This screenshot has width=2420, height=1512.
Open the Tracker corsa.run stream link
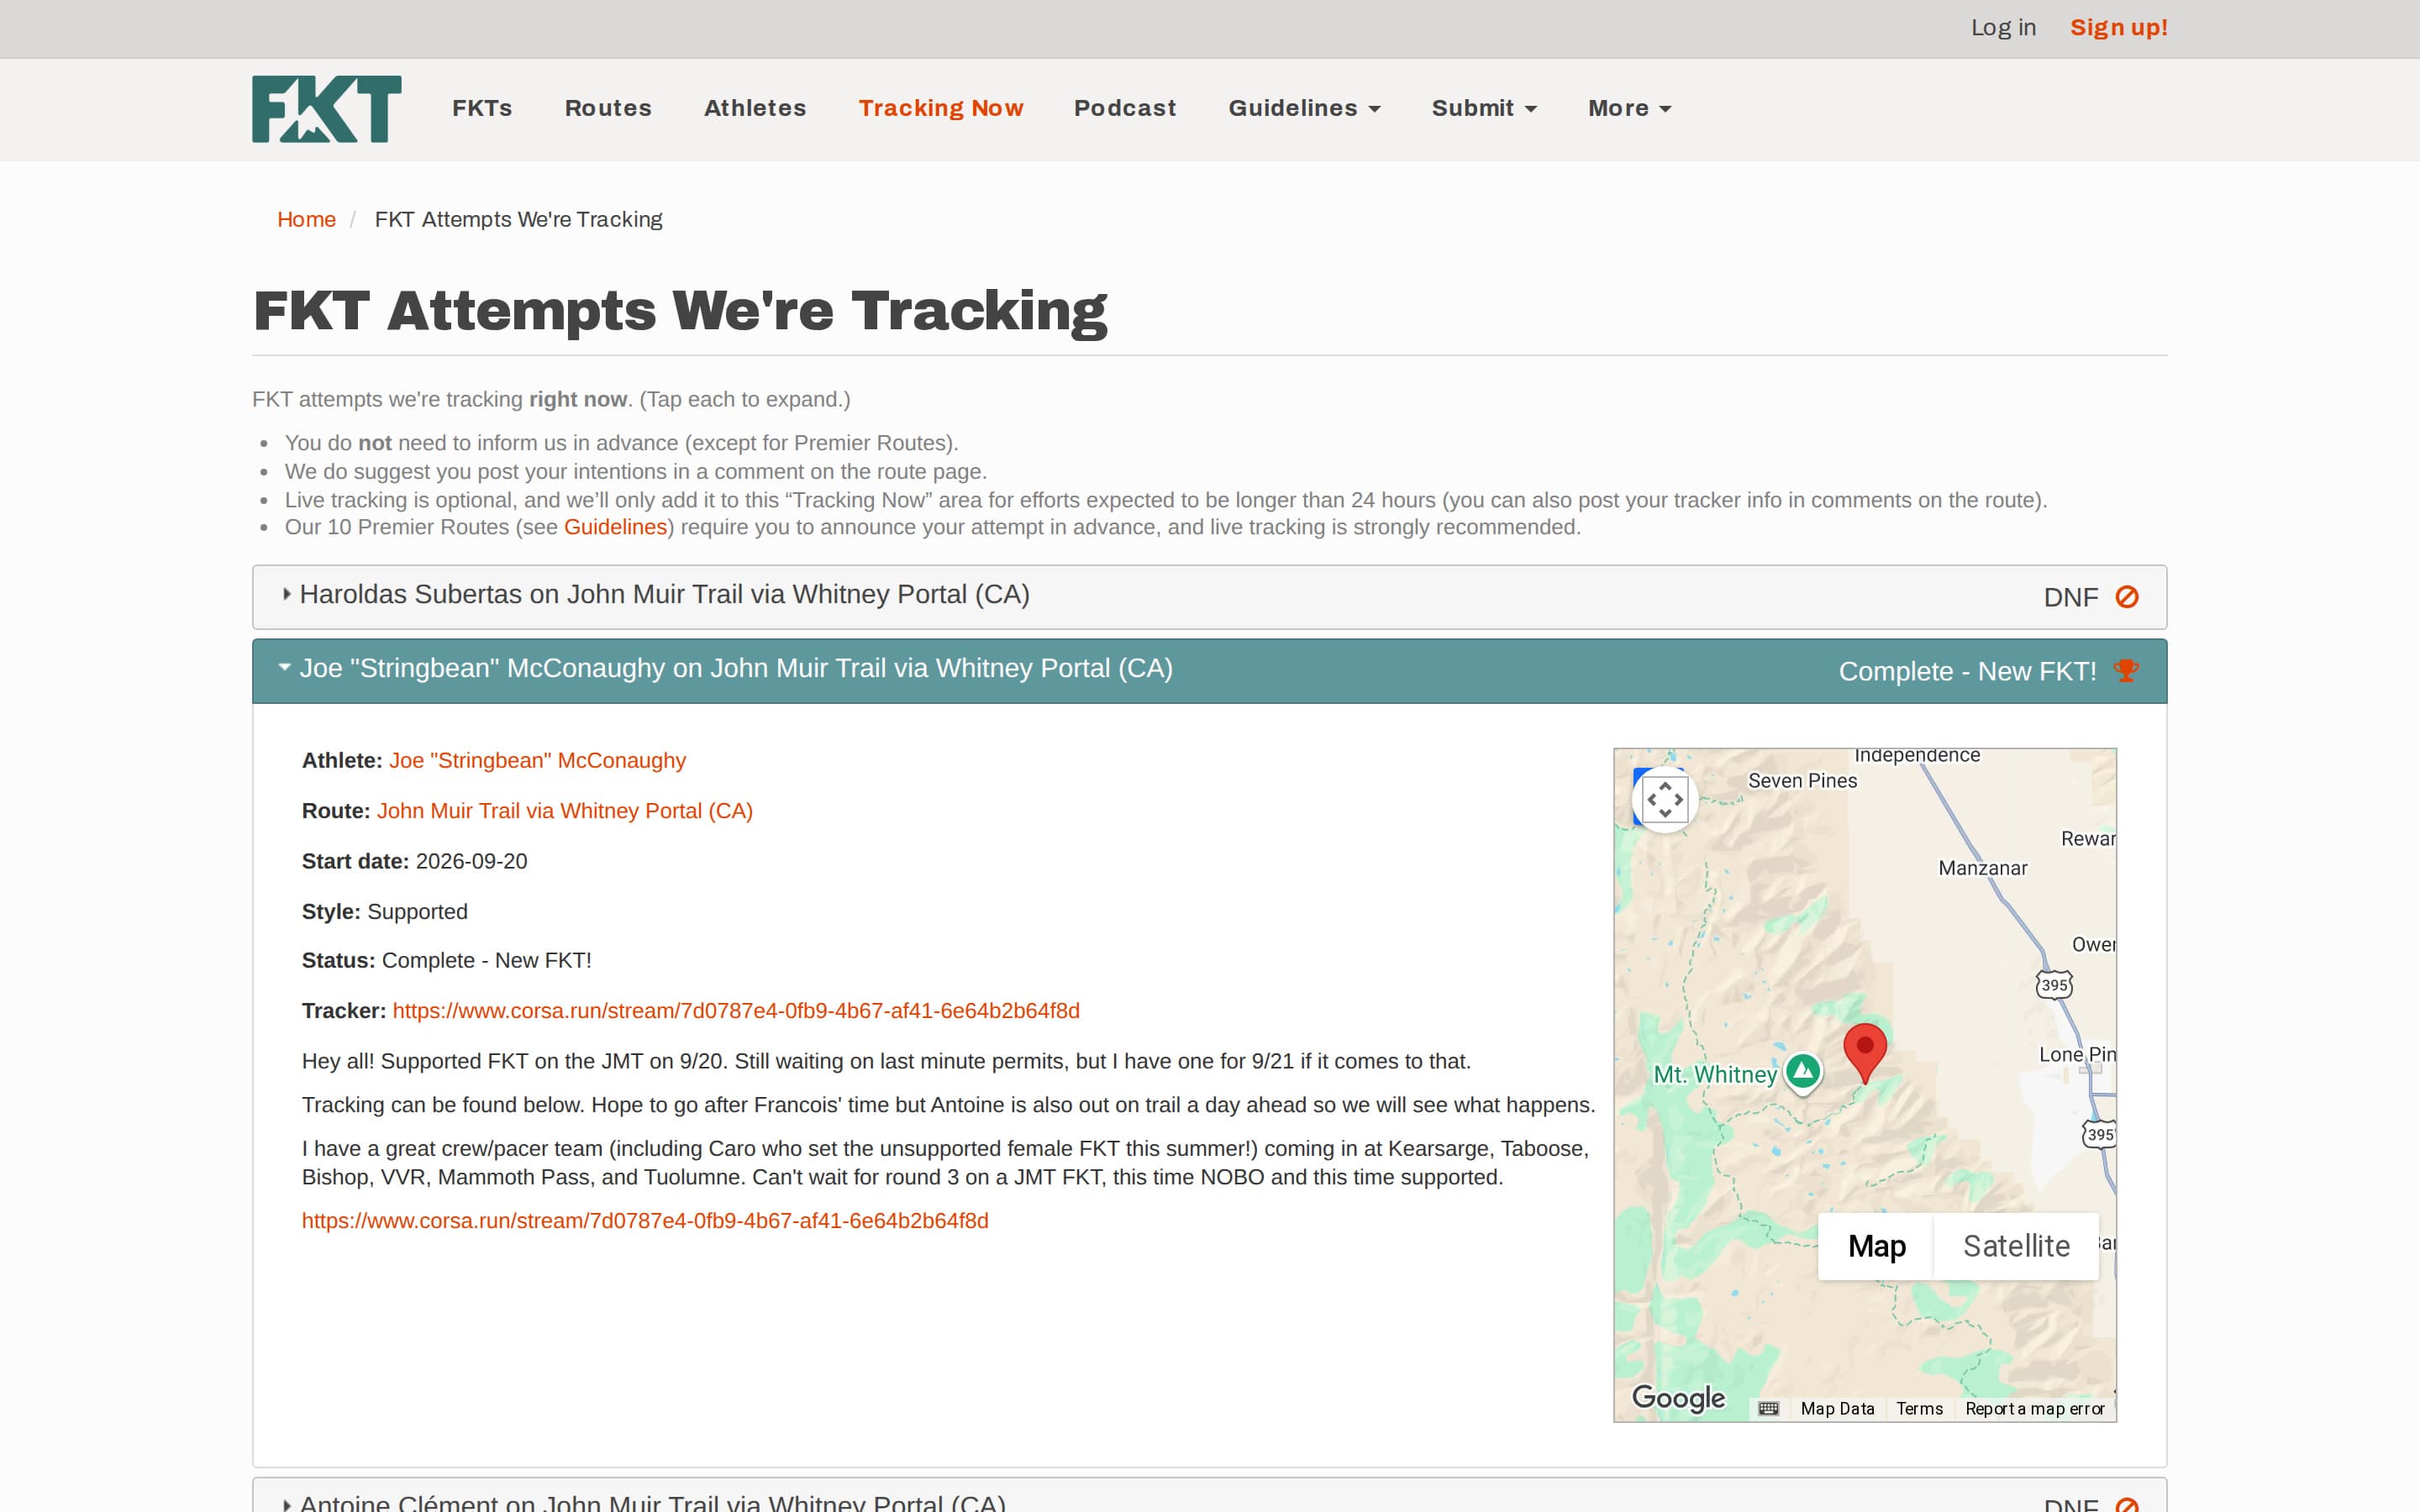coord(736,1011)
